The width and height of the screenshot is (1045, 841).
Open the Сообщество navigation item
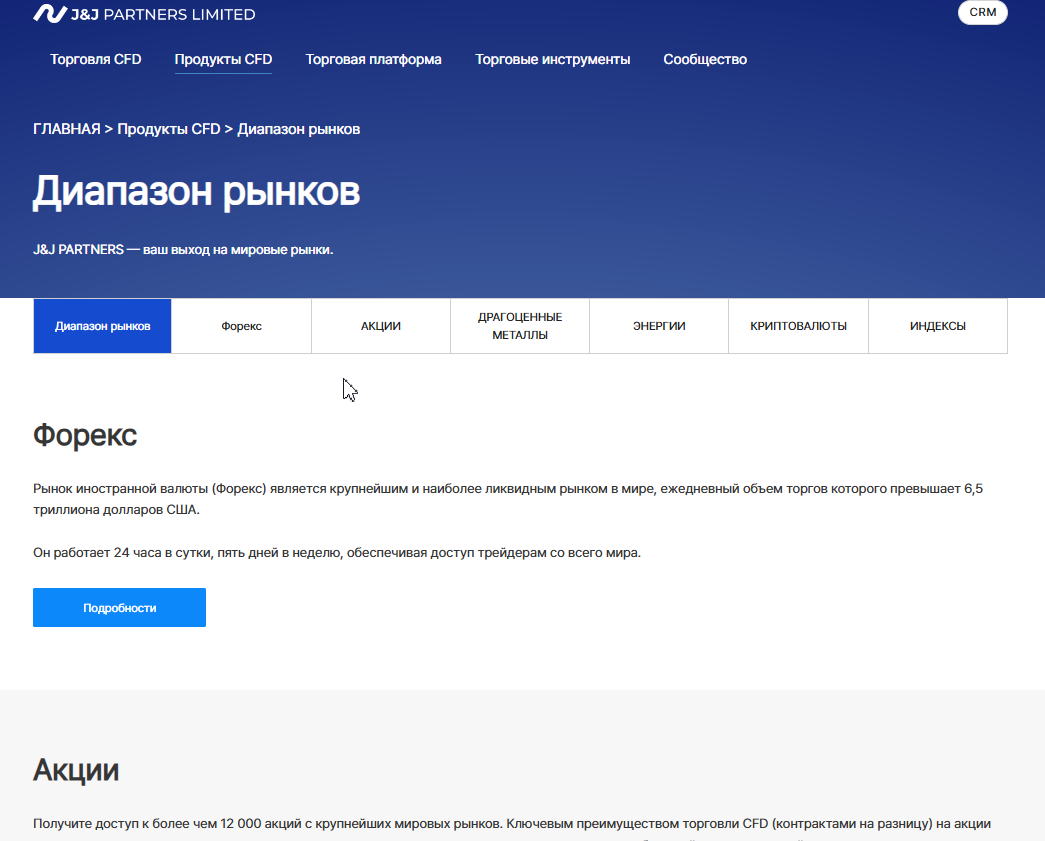coord(705,59)
